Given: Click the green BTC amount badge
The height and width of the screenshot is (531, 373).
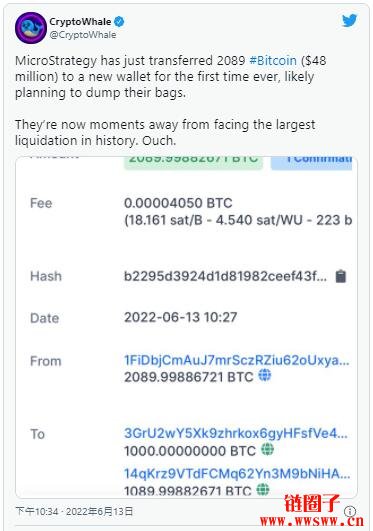Looking at the screenshot, I should 193,163.
